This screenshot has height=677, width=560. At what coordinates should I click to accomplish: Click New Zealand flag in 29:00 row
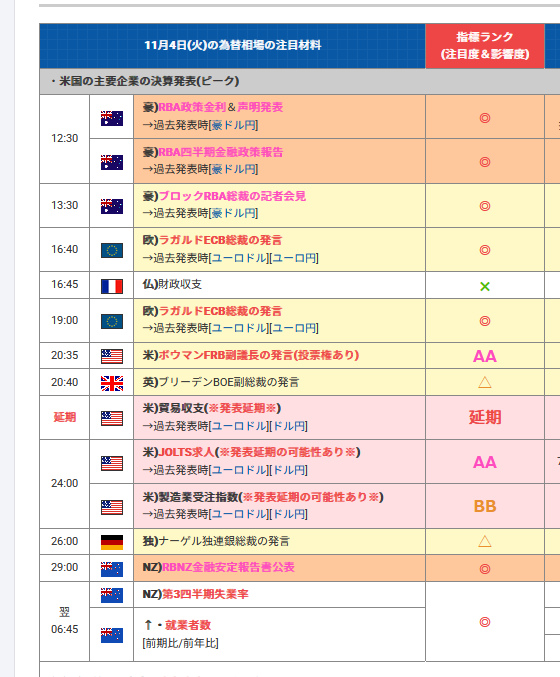112,569
